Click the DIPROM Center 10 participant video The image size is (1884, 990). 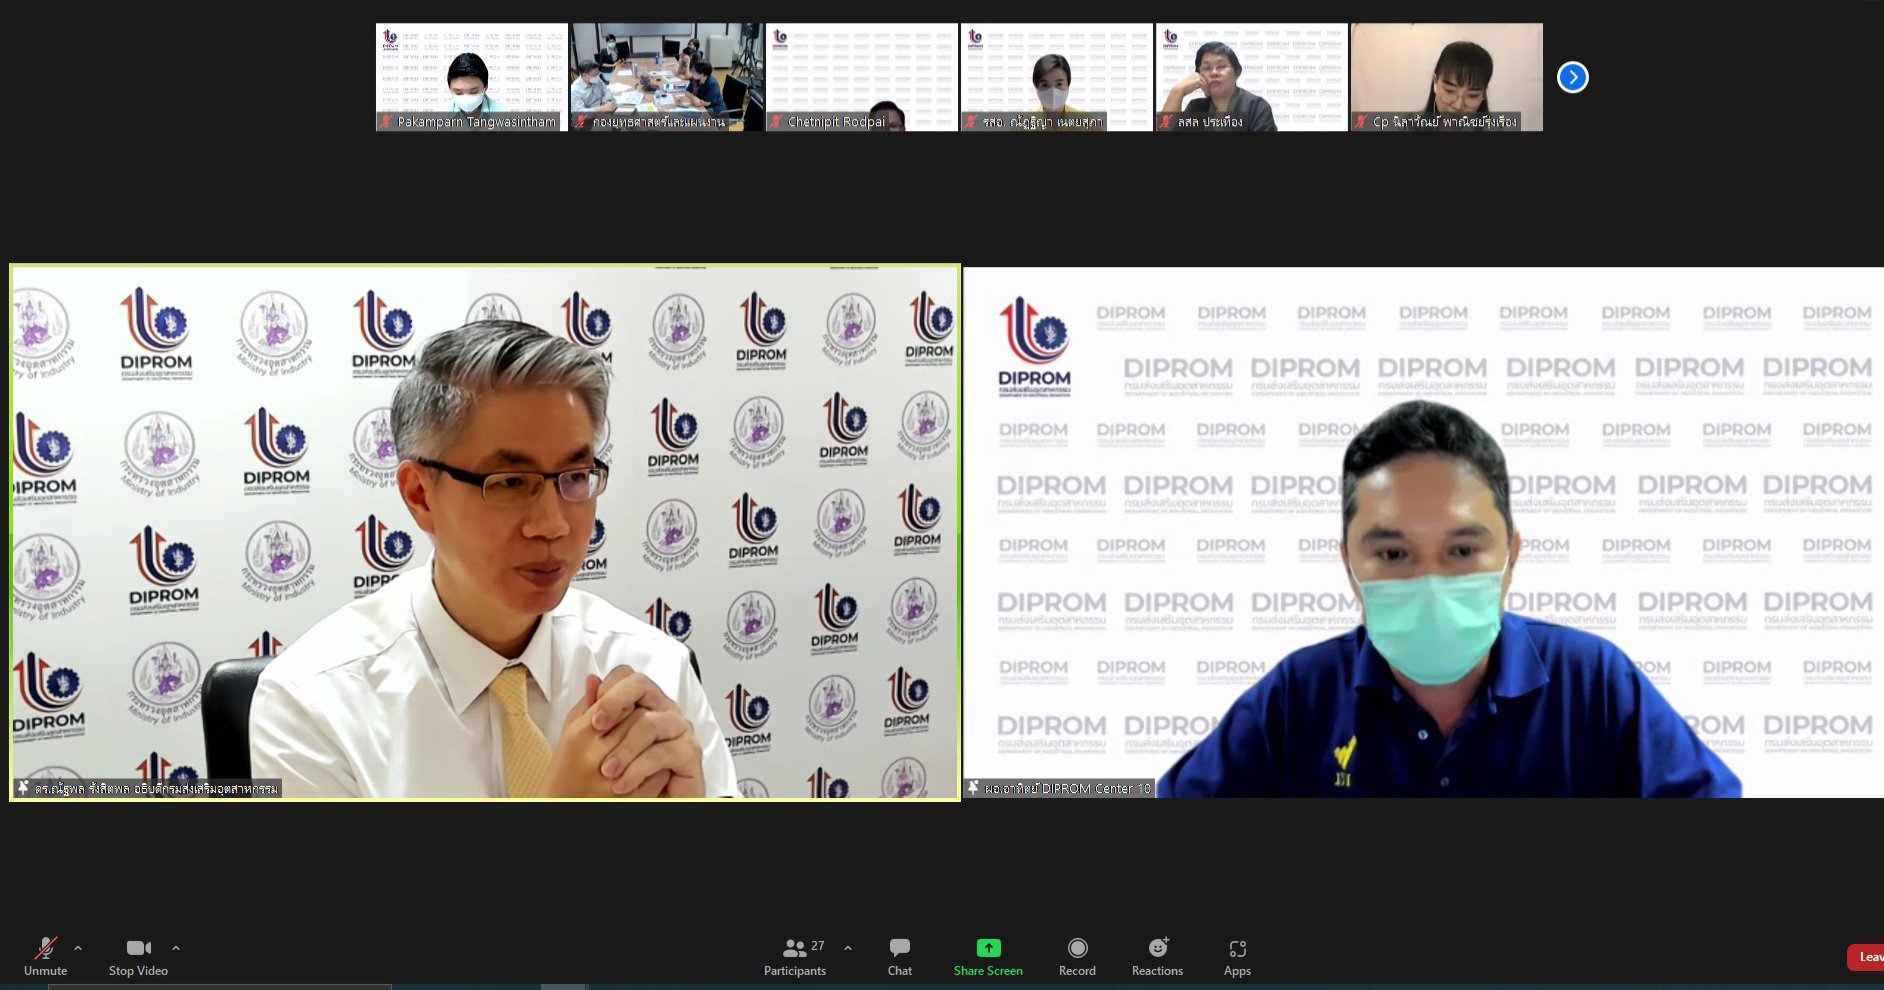(x=1424, y=532)
